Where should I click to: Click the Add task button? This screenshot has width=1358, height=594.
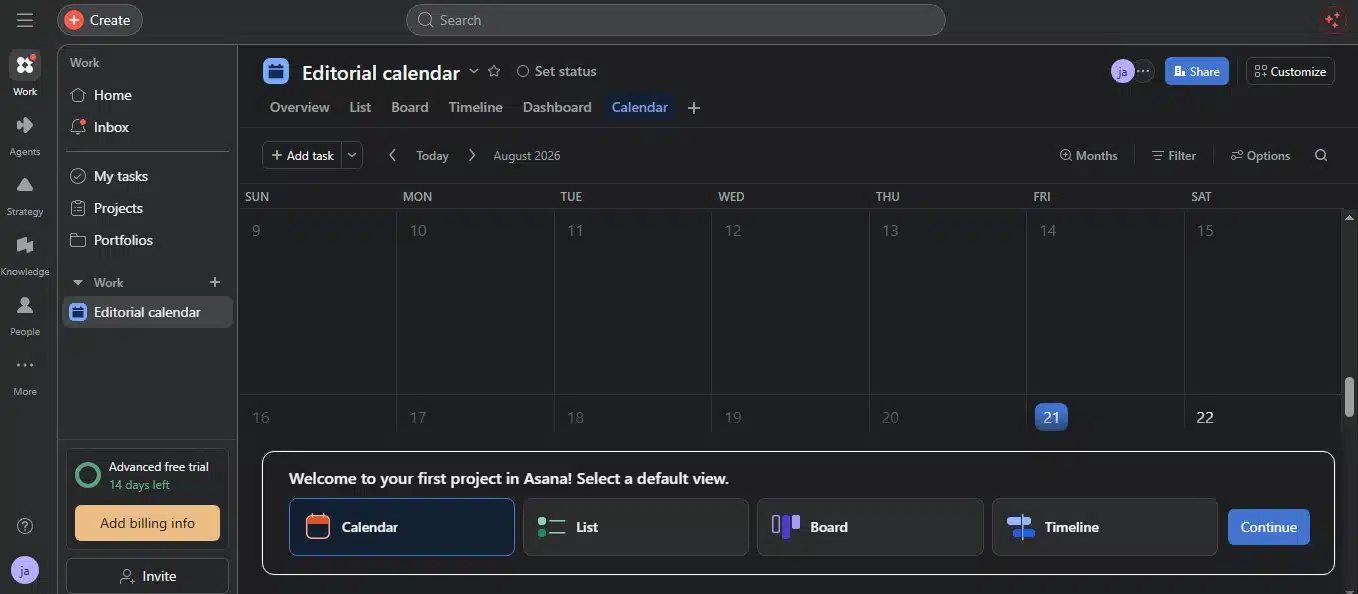pyautogui.click(x=302, y=155)
